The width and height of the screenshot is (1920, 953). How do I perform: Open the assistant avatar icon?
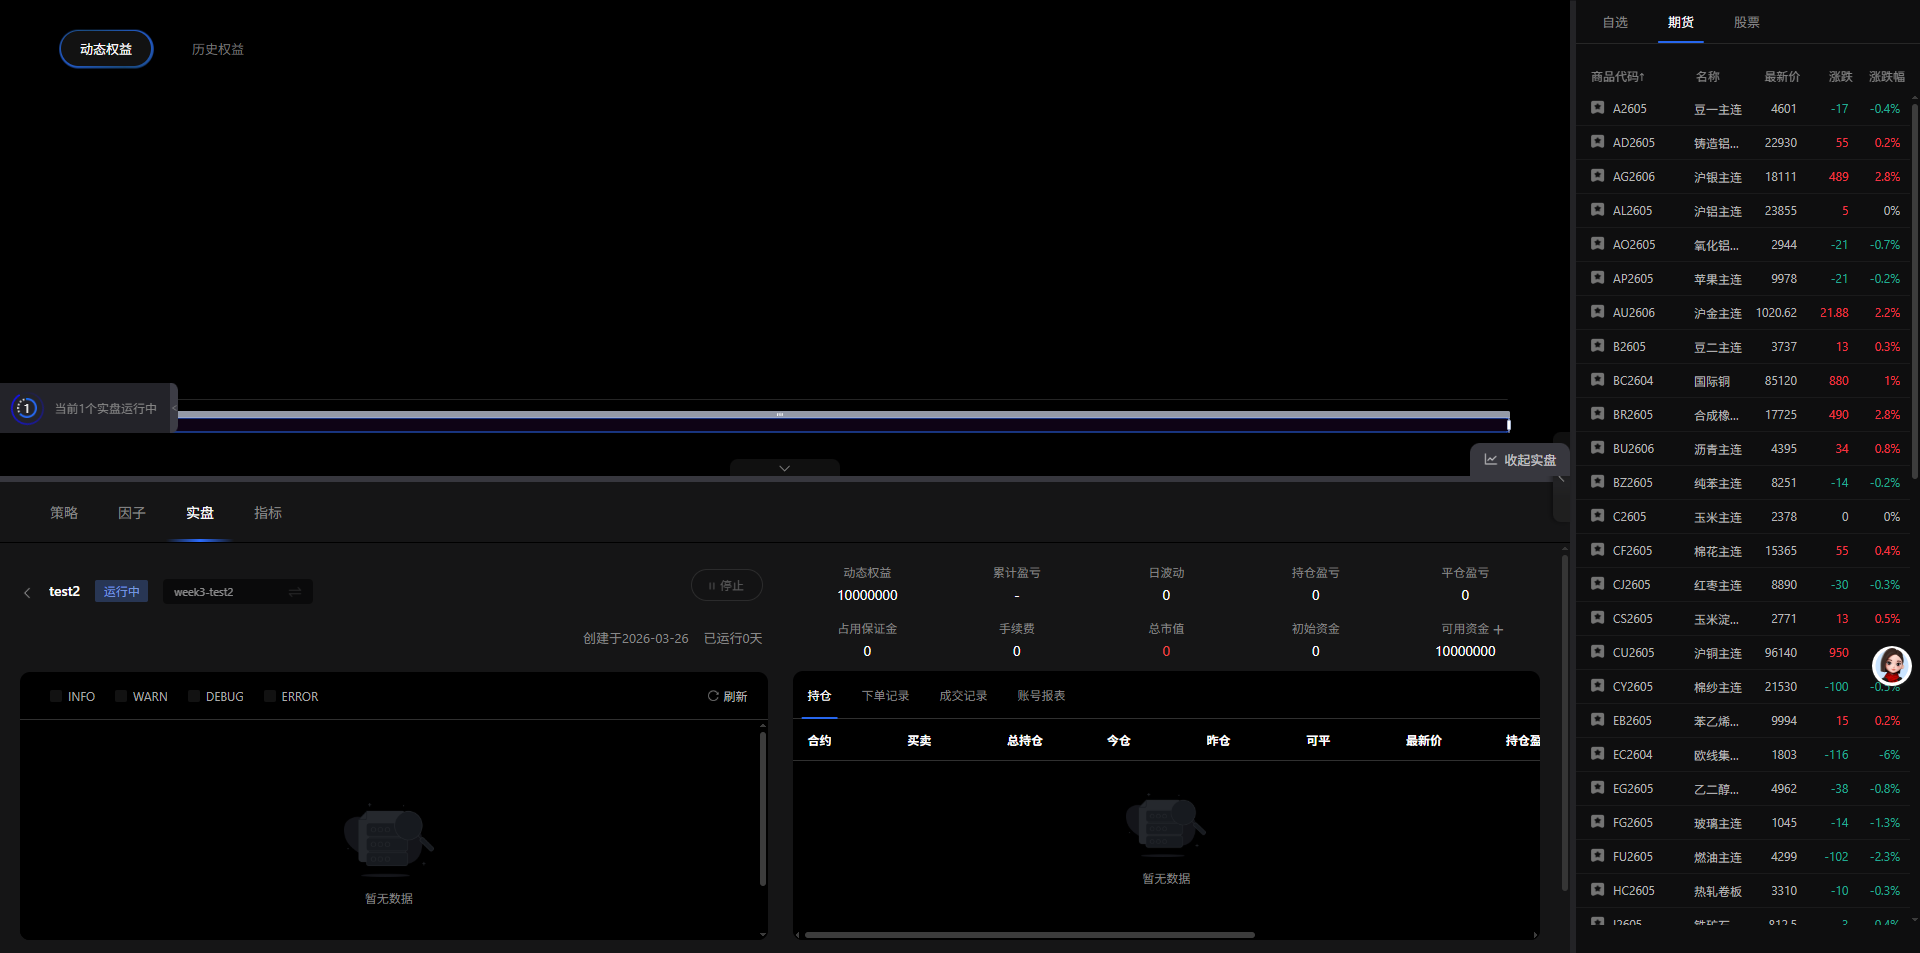[x=1891, y=665]
